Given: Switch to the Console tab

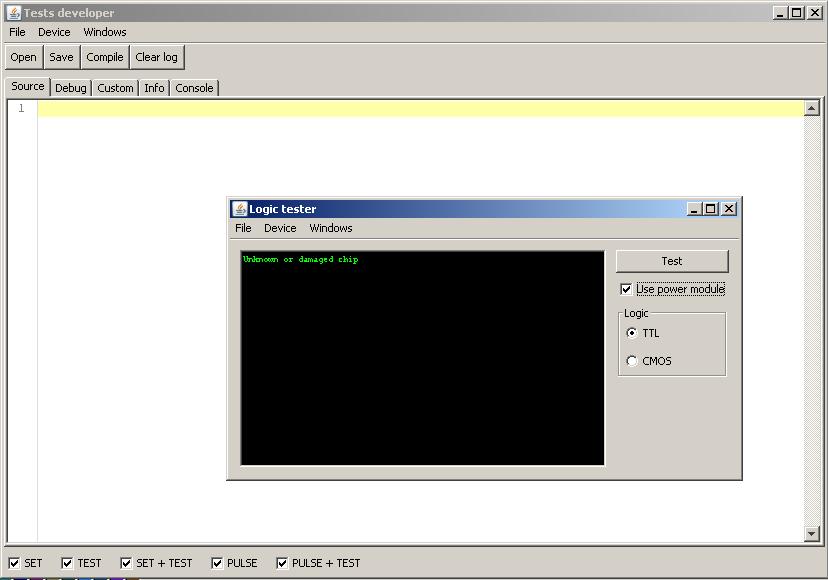Looking at the screenshot, I should click(x=194, y=88).
